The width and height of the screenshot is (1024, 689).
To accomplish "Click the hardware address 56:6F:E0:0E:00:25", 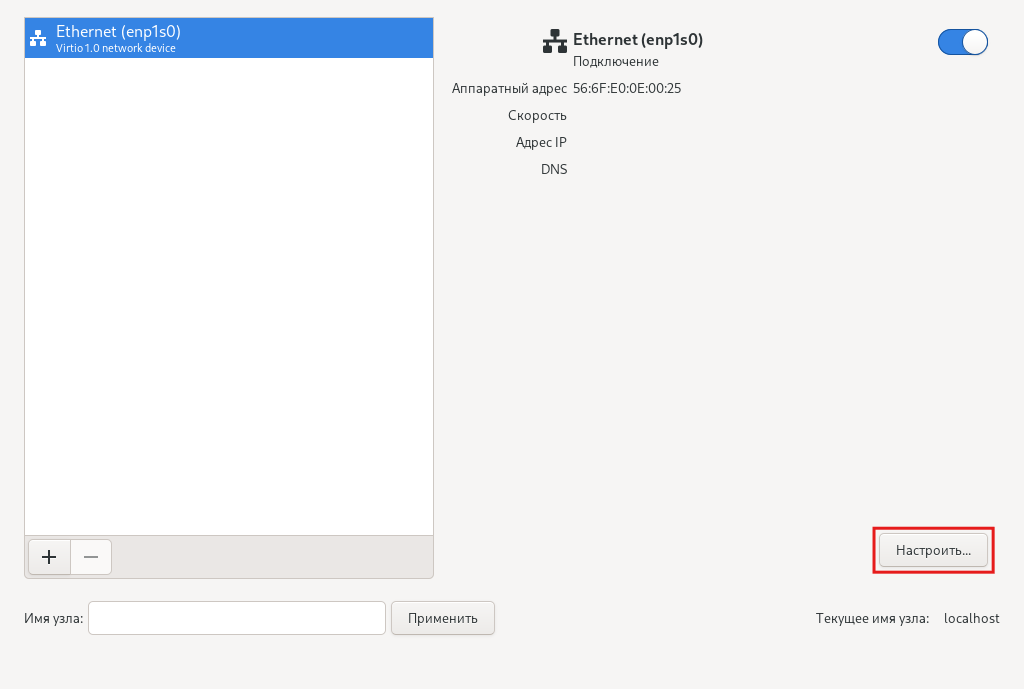I will (627, 88).
